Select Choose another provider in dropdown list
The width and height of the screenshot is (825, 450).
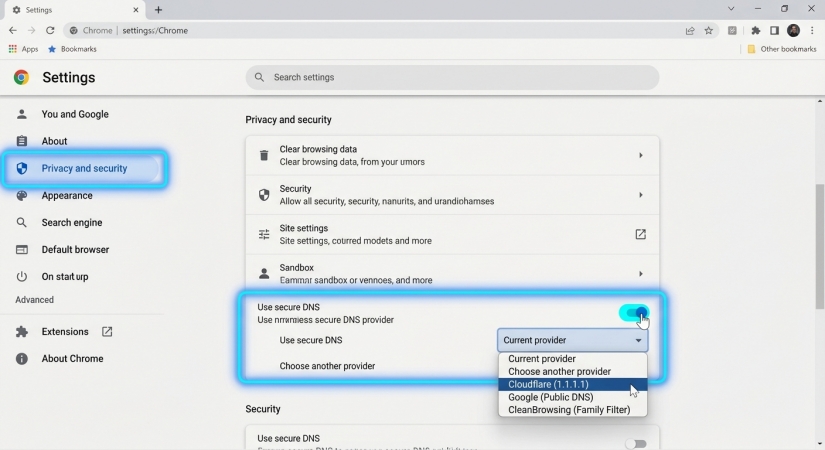(572, 372)
